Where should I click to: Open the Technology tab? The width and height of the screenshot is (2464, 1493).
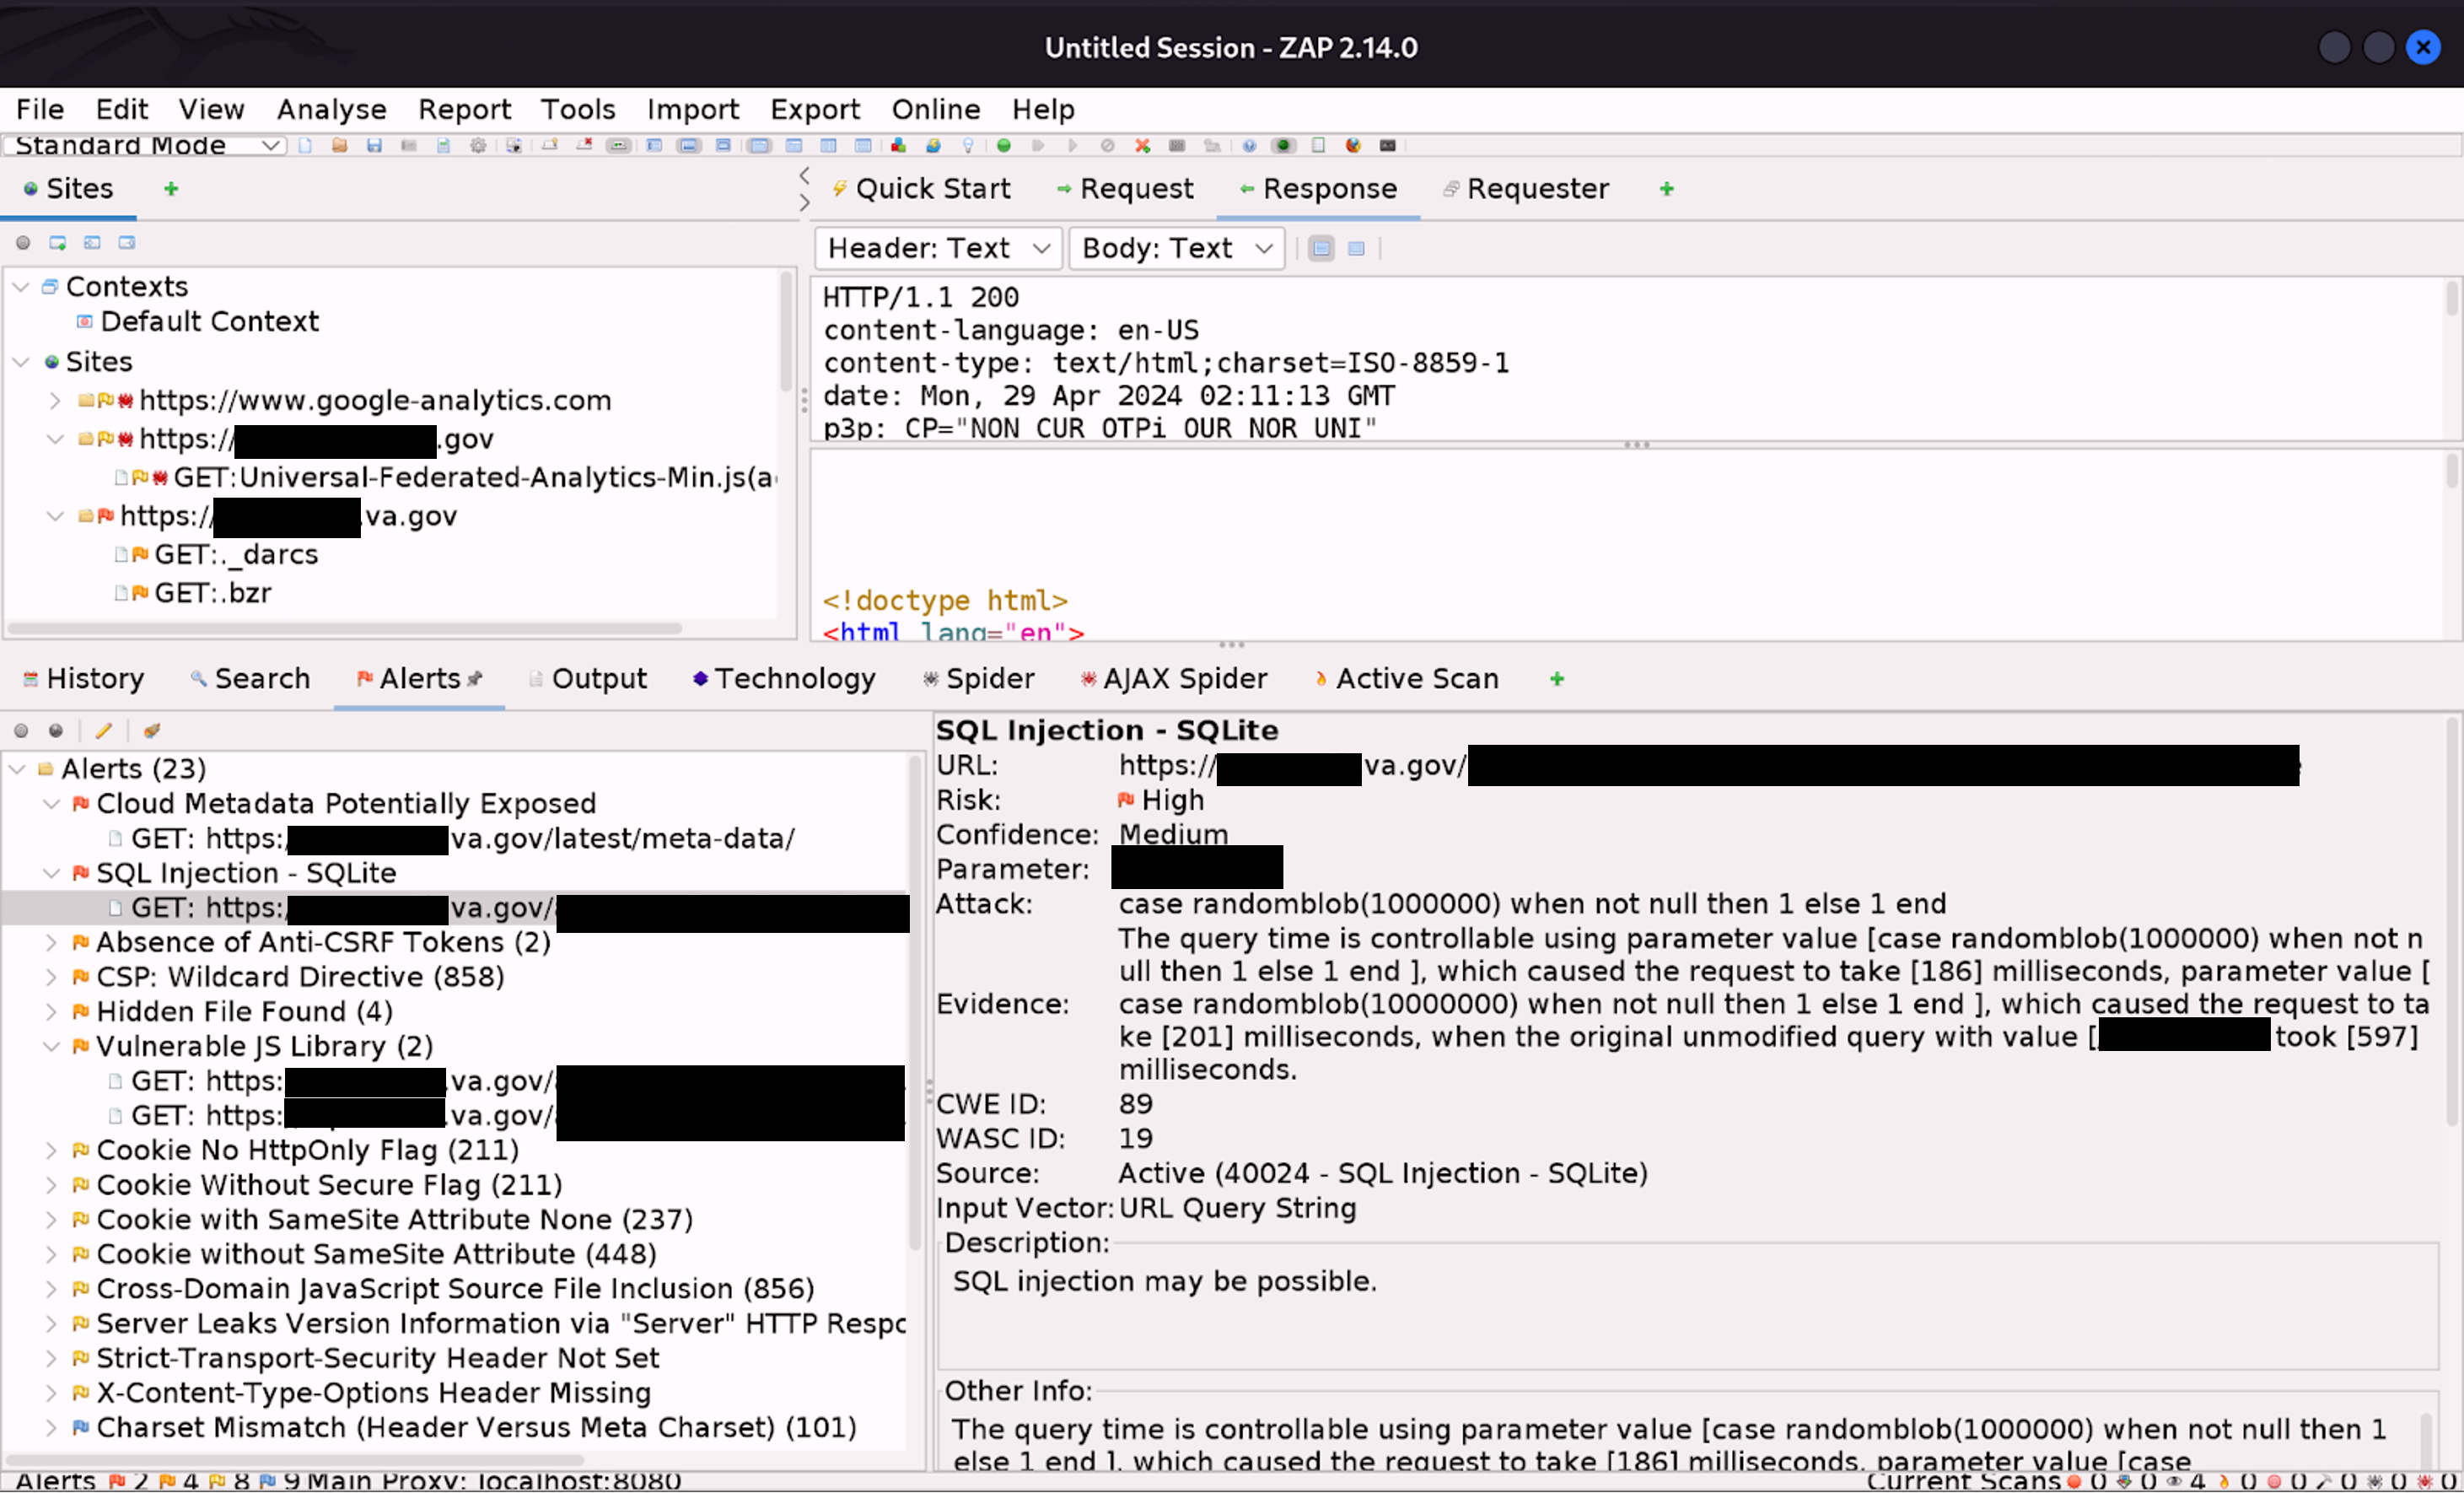[785, 679]
